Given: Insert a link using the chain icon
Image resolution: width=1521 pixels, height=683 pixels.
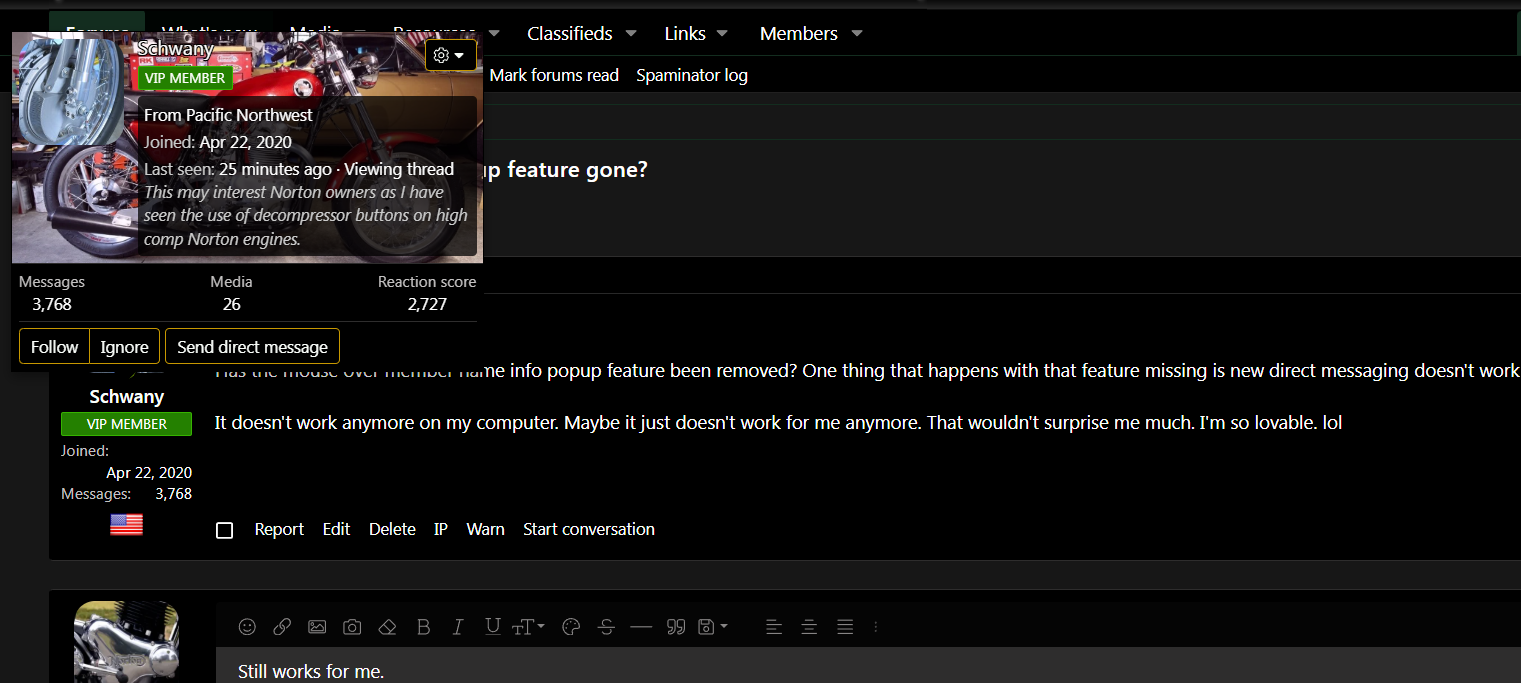Looking at the screenshot, I should click(282, 627).
